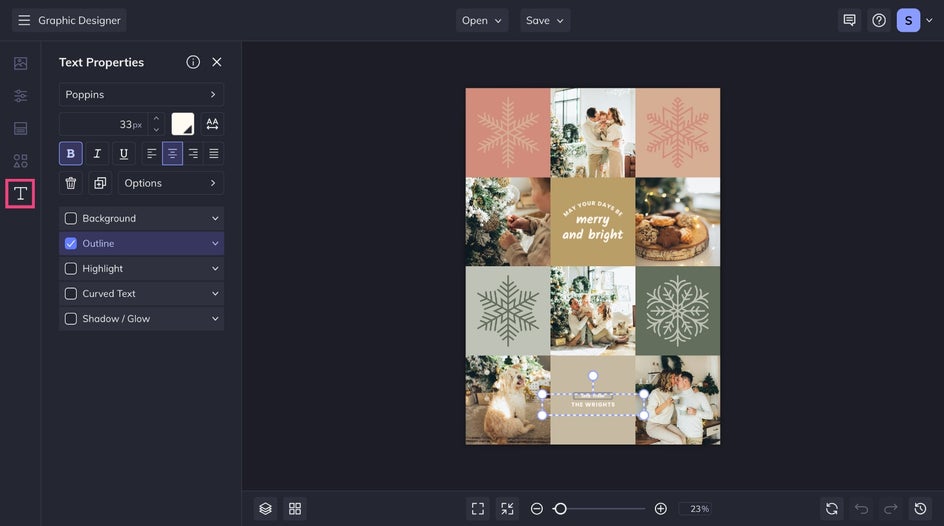Viewport: 944px width, 526px height.
Task: Open letter spacing AA control
Action: 212,124
